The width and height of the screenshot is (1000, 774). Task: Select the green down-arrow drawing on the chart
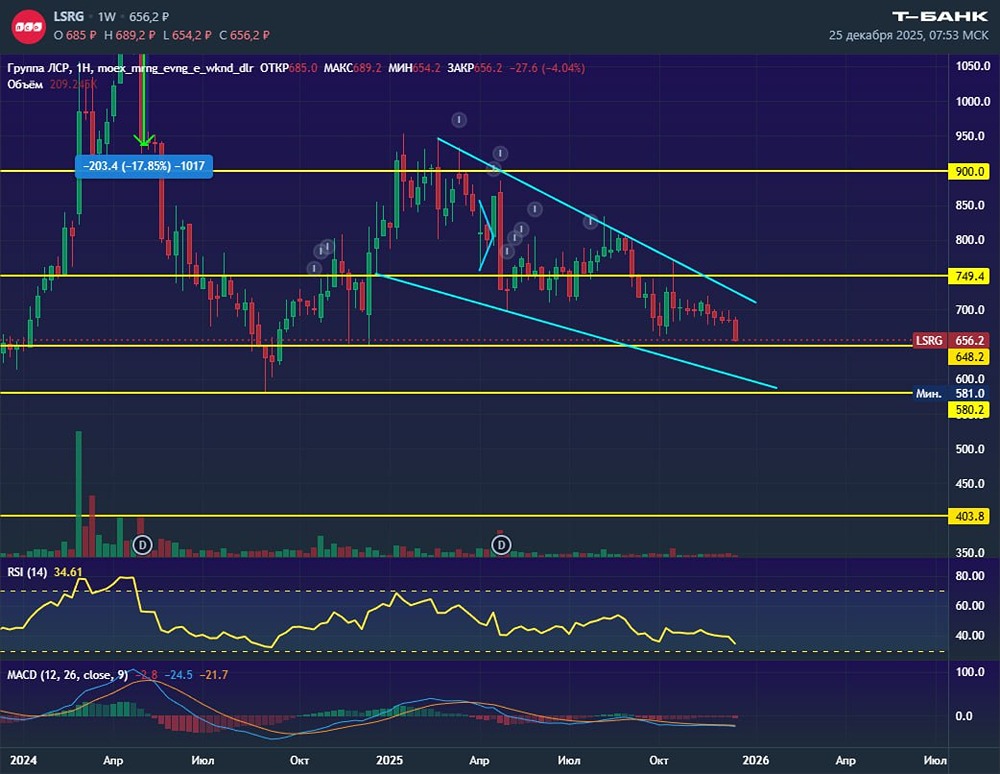[x=143, y=102]
